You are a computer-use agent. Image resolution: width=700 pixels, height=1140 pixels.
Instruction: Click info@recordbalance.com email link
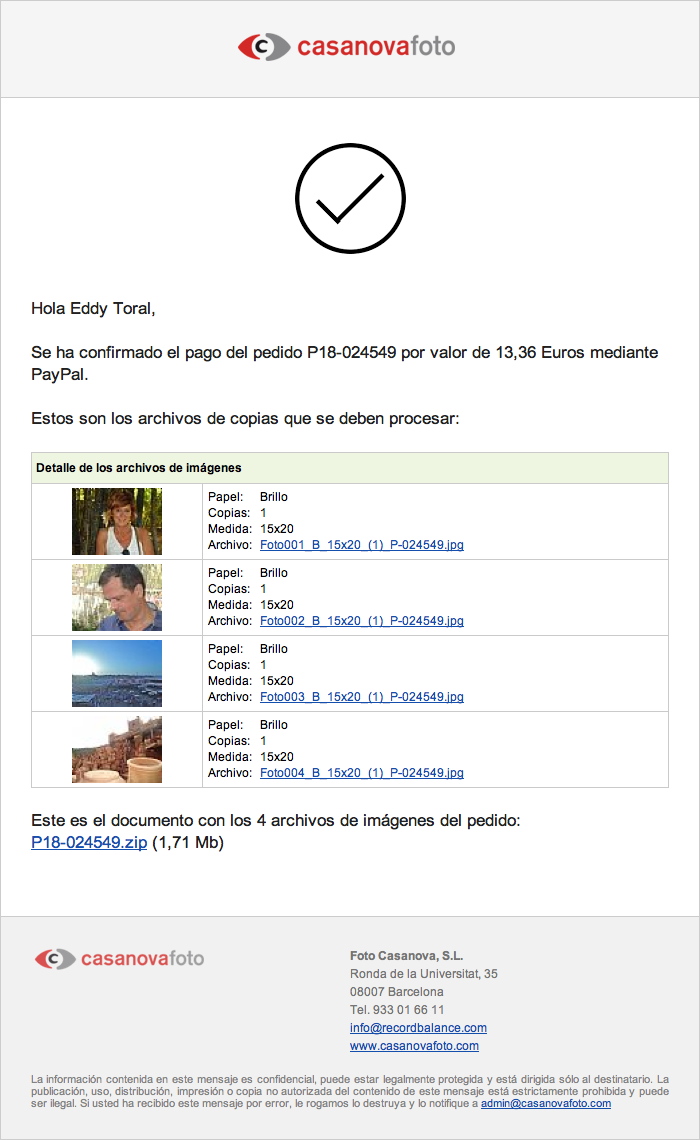pos(418,1028)
